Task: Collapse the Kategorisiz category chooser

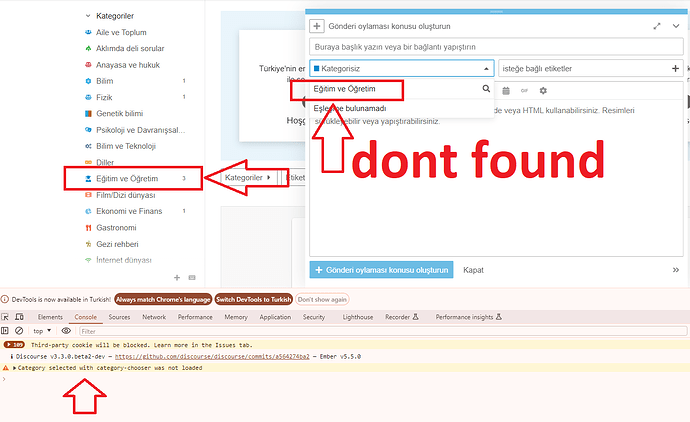Action: point(402,69)
